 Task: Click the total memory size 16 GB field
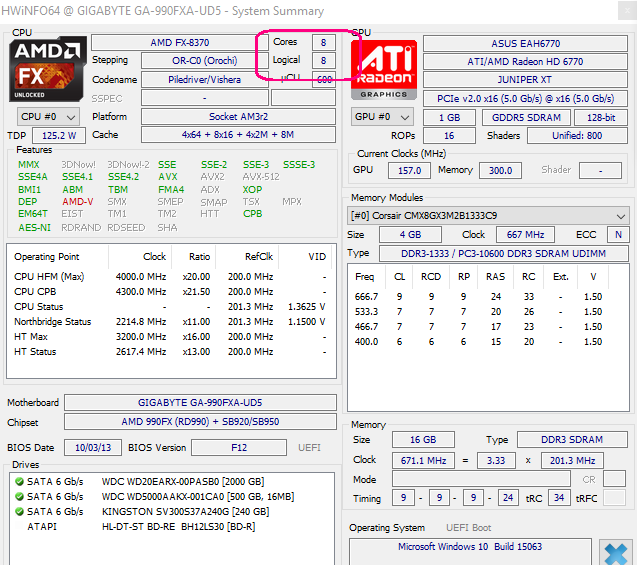[423, 440]
